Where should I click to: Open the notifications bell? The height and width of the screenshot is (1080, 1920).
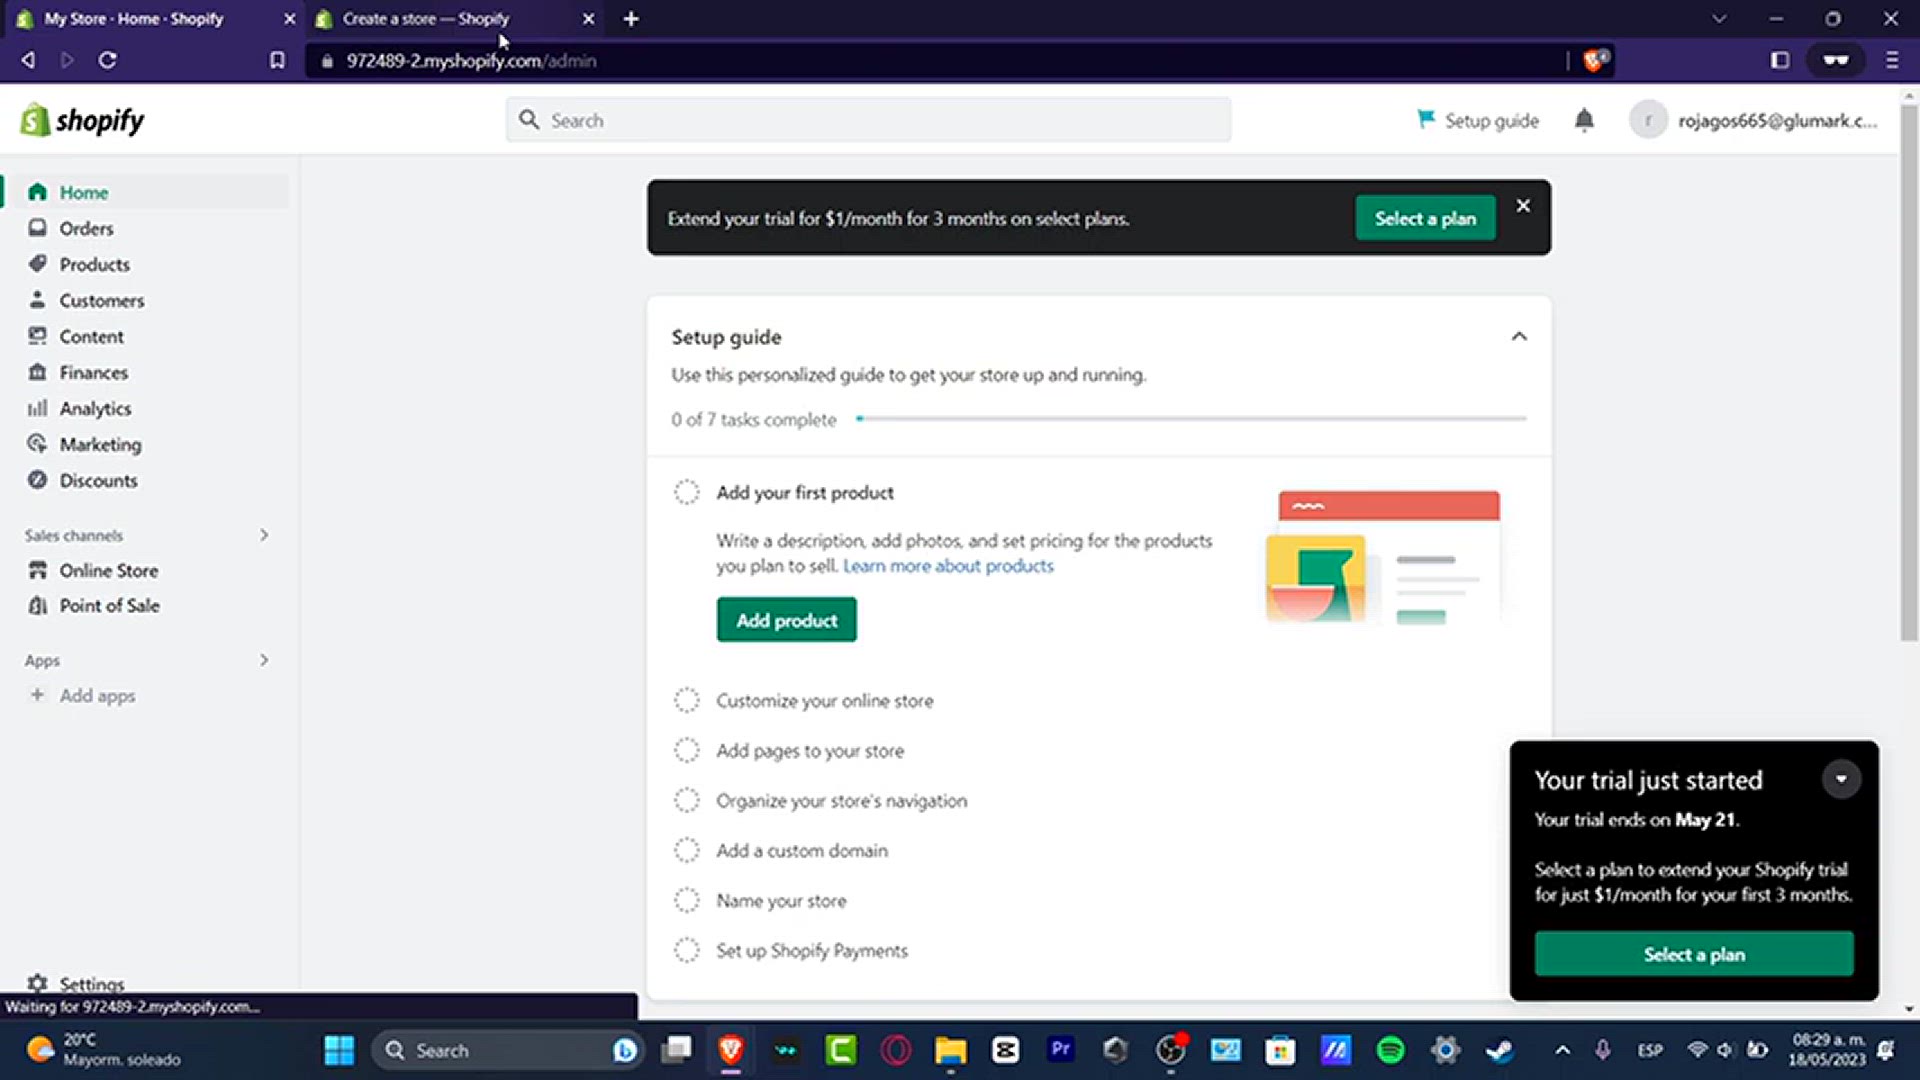pyautogui.click(x=1584, y=120)
